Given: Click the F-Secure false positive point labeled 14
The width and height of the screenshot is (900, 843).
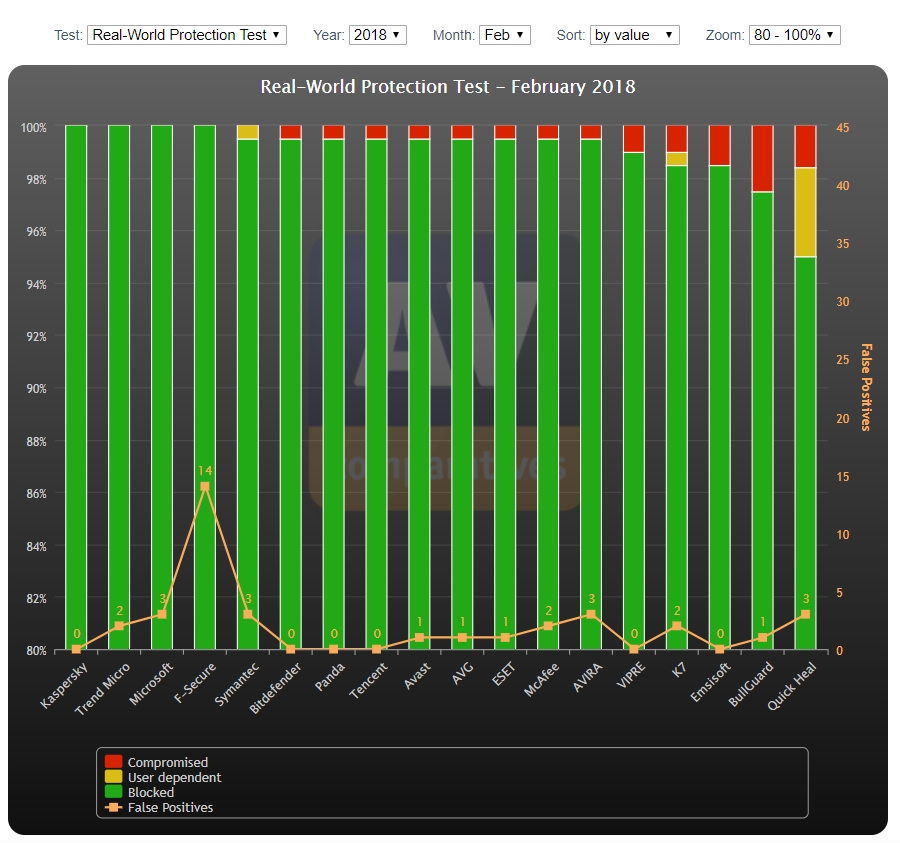Looking at the screenshot, I should click(205, 487).
